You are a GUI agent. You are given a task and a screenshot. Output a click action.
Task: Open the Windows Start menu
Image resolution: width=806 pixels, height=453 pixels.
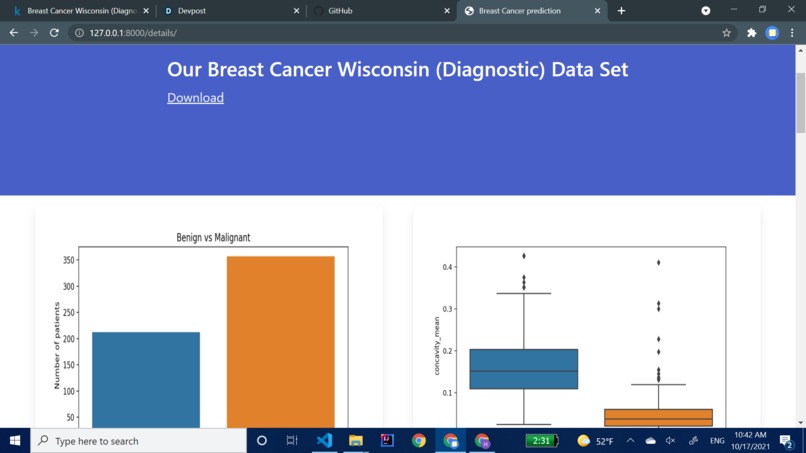pyautogui.click(x=15, y=441)
